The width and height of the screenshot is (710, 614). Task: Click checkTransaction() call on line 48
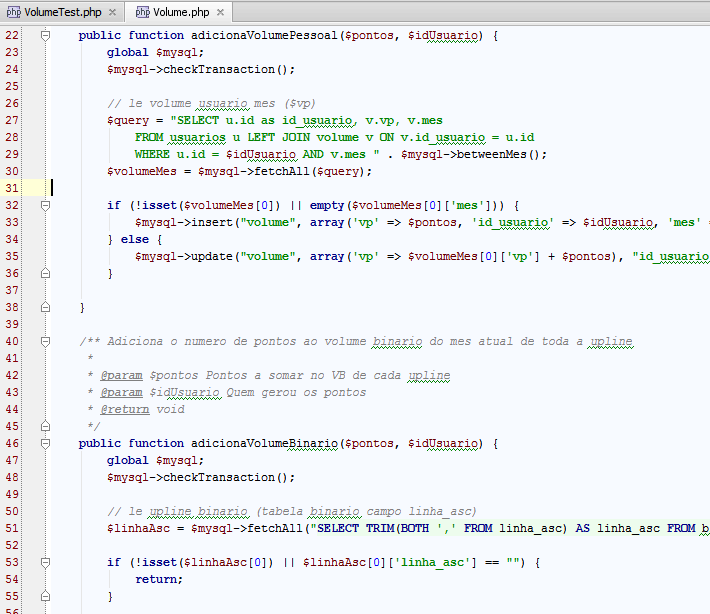(229, 477)
